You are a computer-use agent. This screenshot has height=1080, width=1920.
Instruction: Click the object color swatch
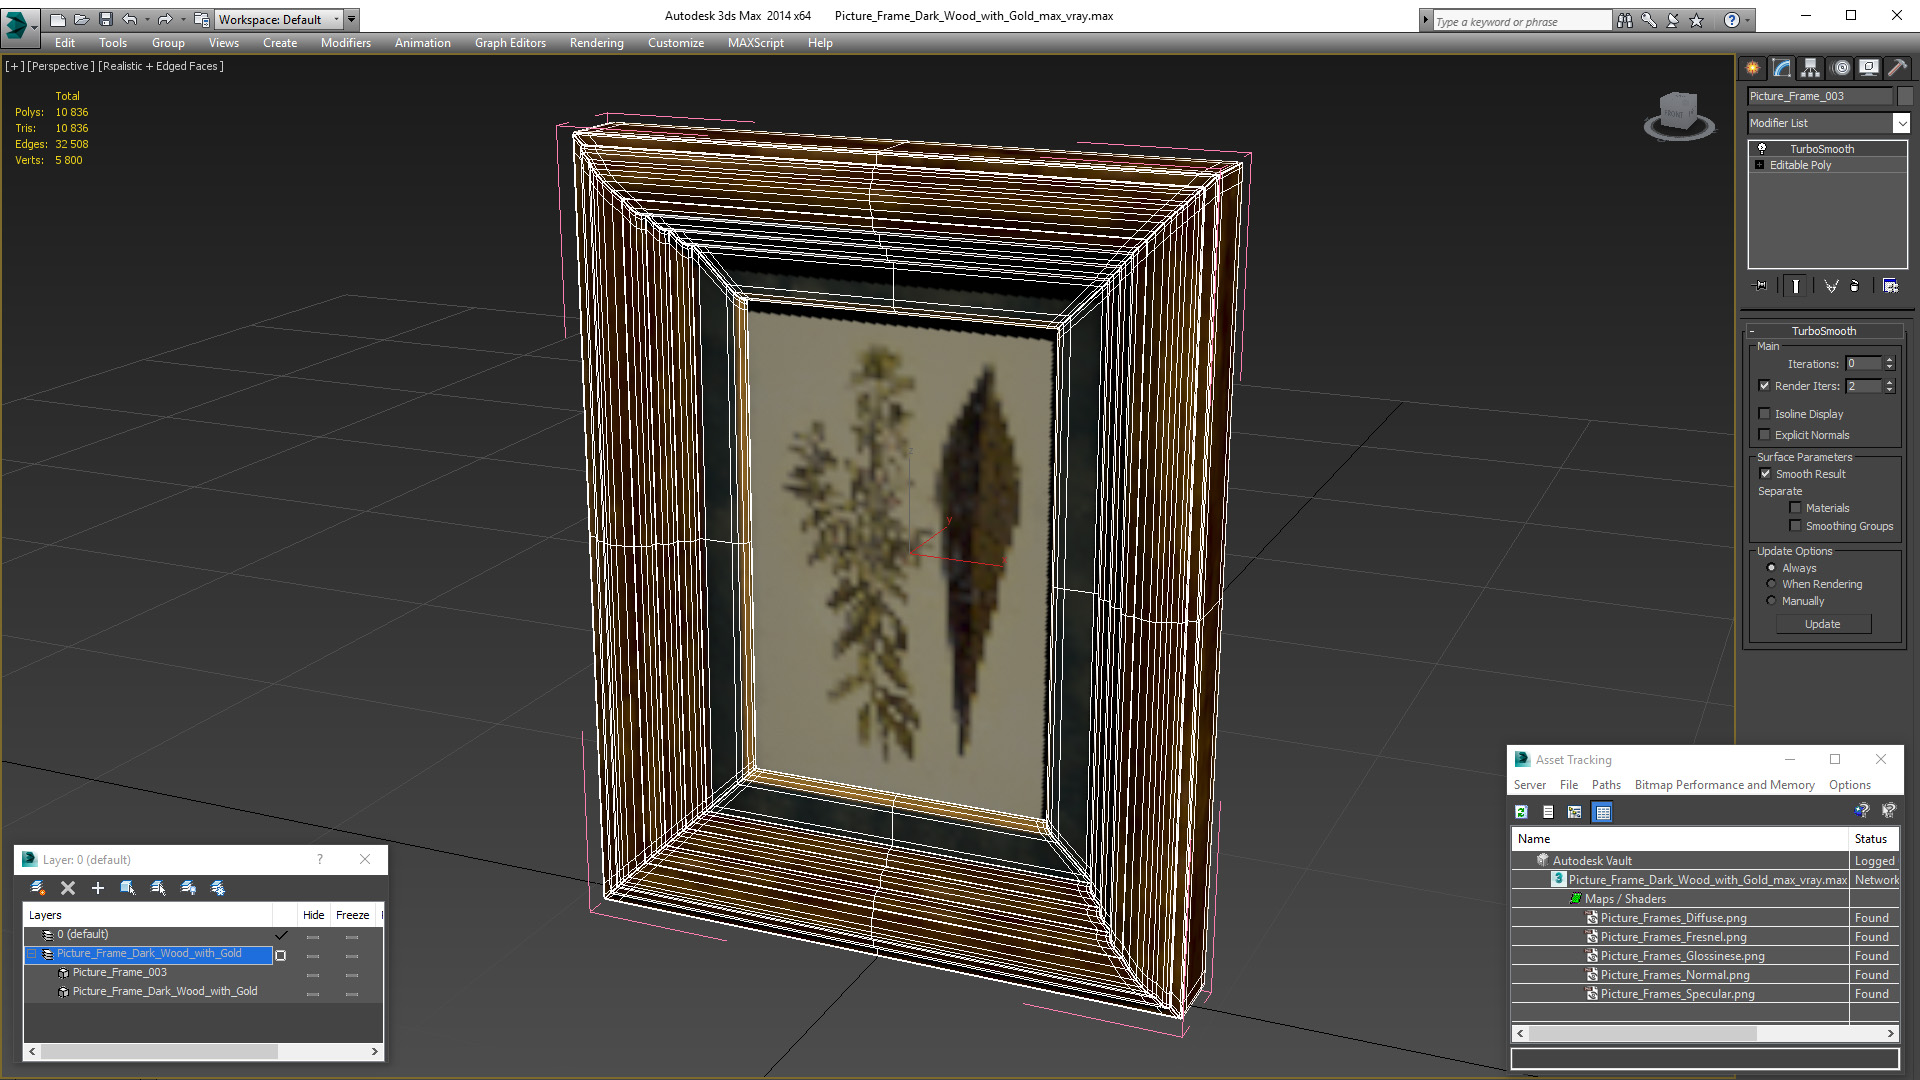click(1904, 96)
